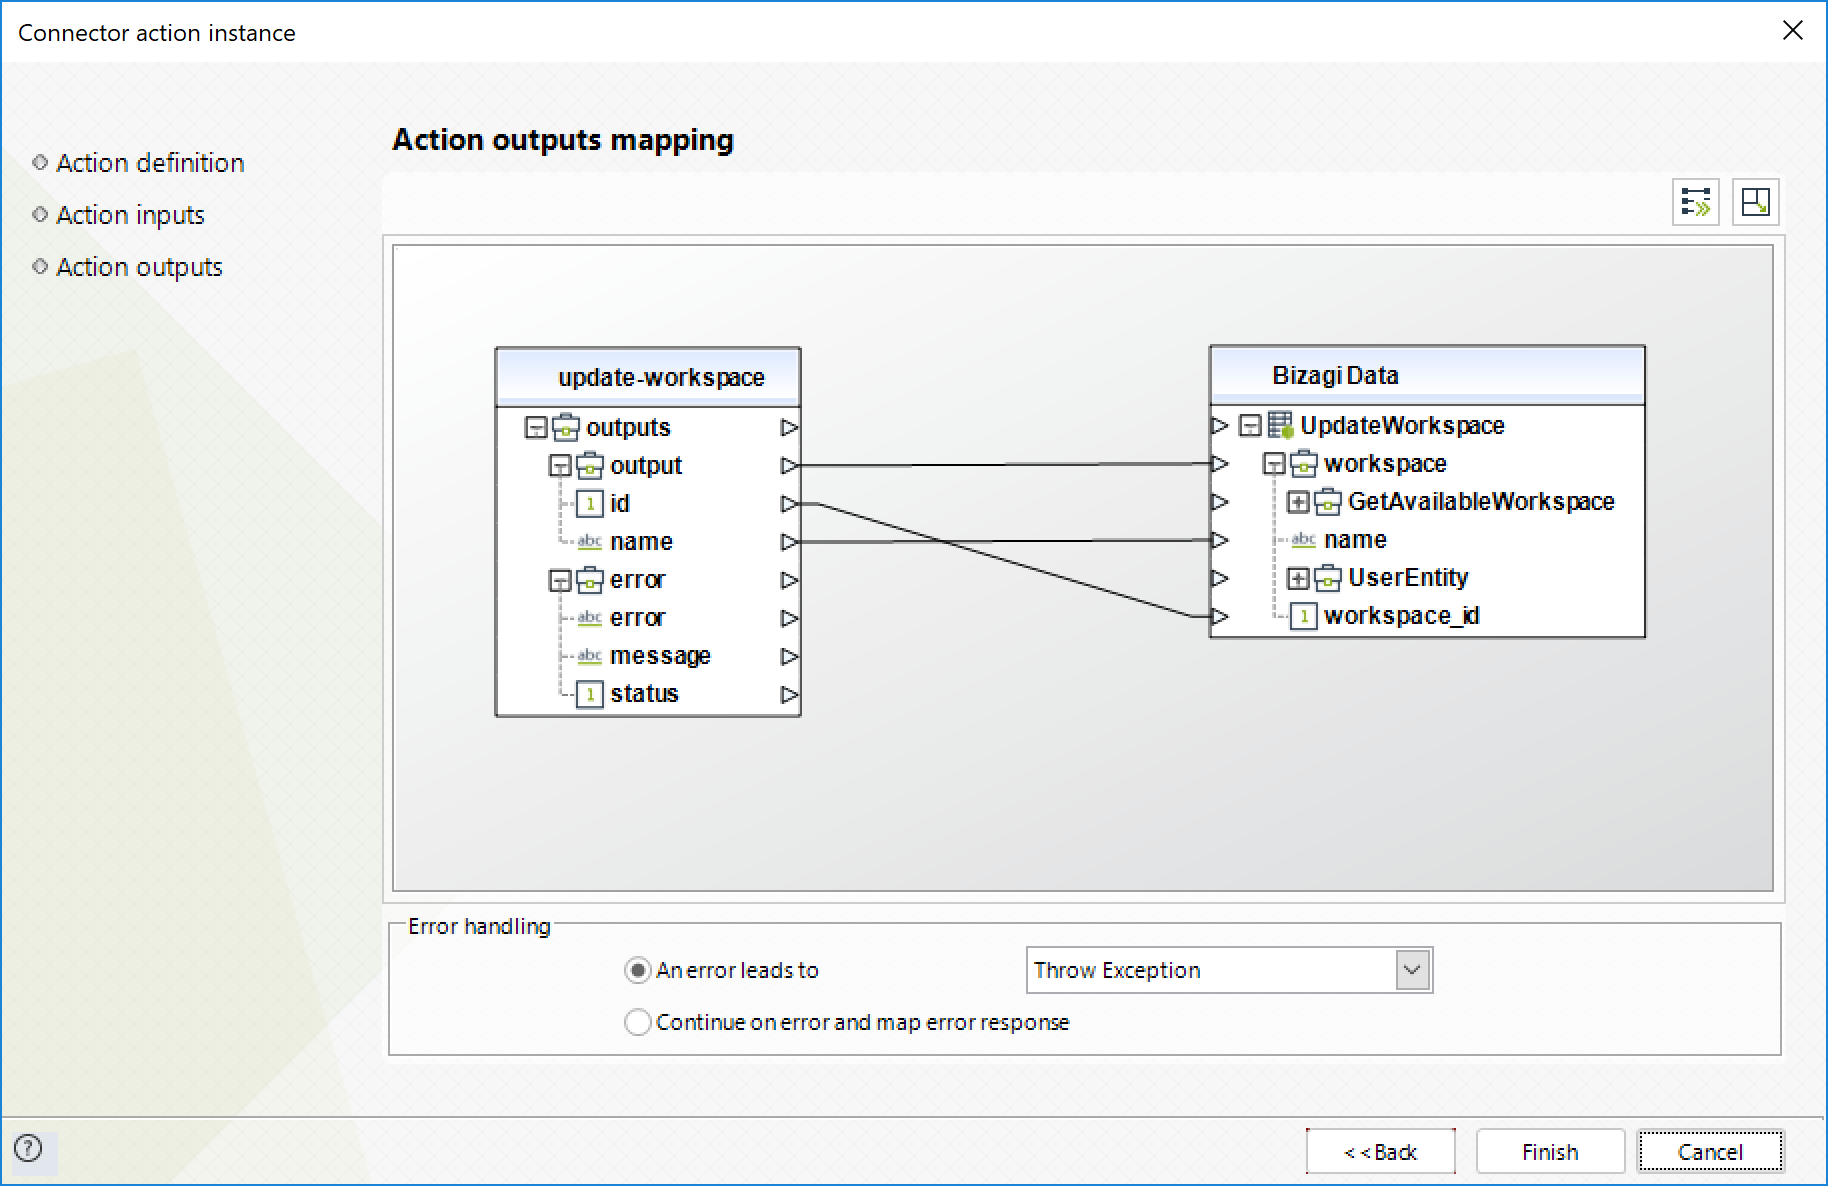
Task: Select the status attribute row
Action: [644, 693]
